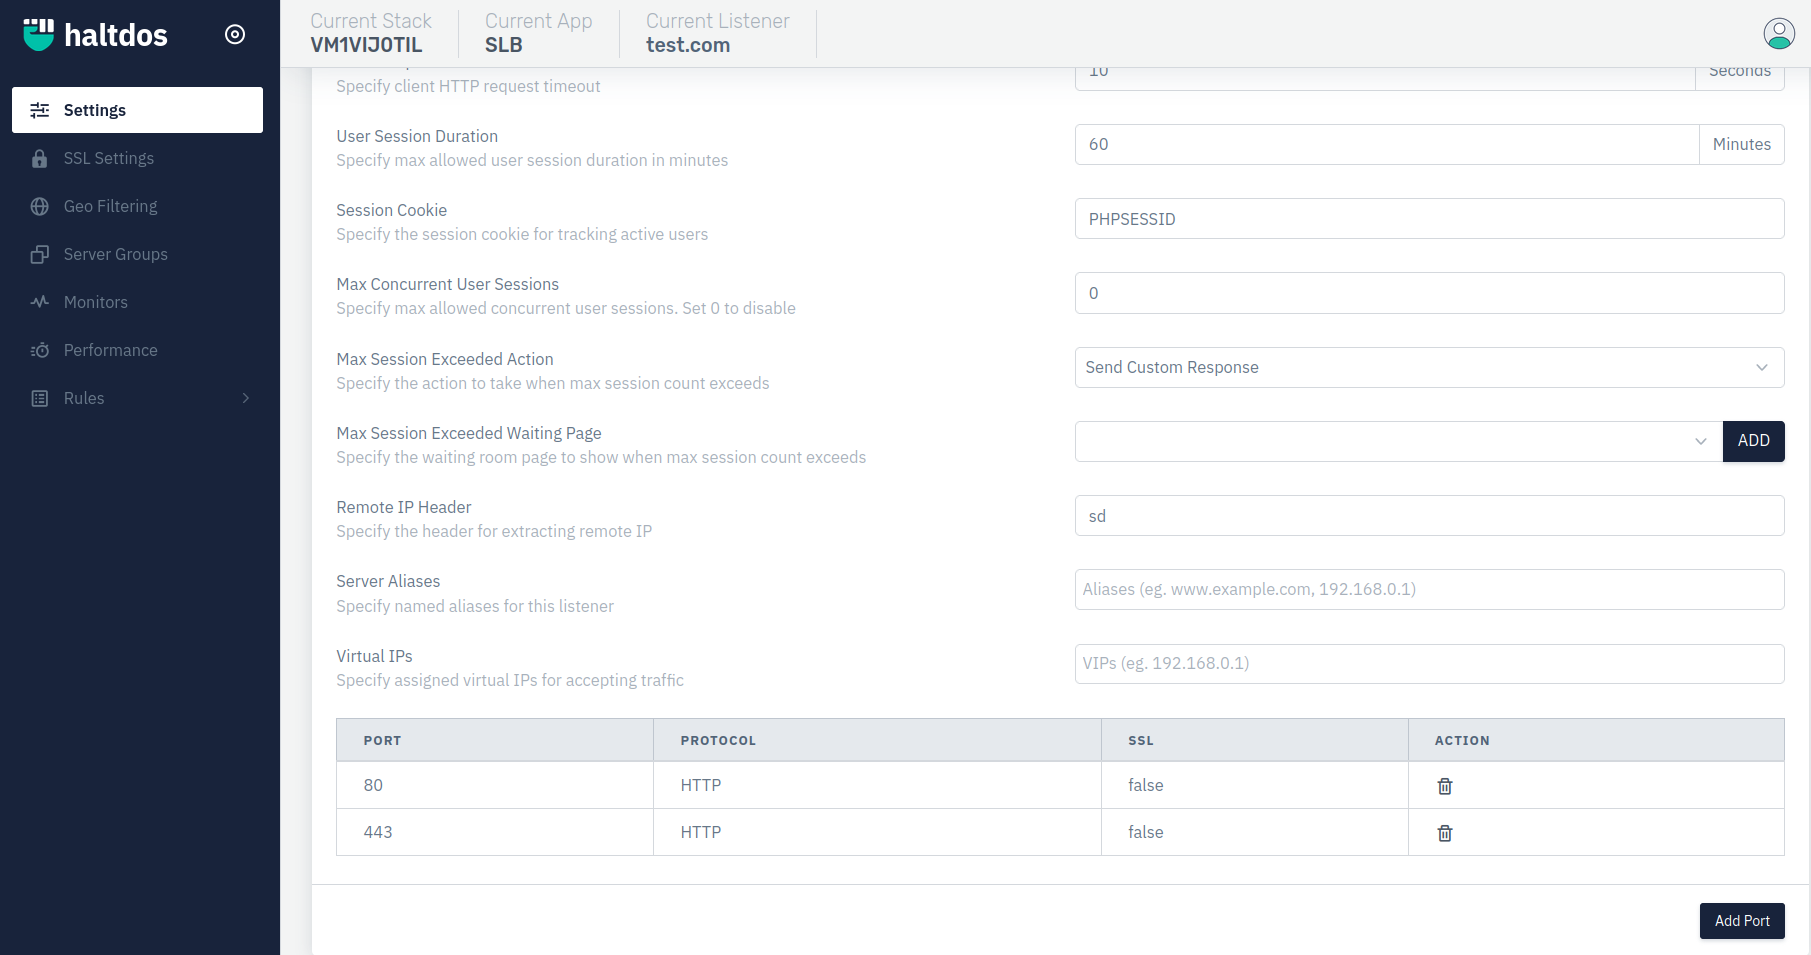Click the Monitors pulse icon
Viewport: 1811px width, 955px height.
click(x=40, y=302)
